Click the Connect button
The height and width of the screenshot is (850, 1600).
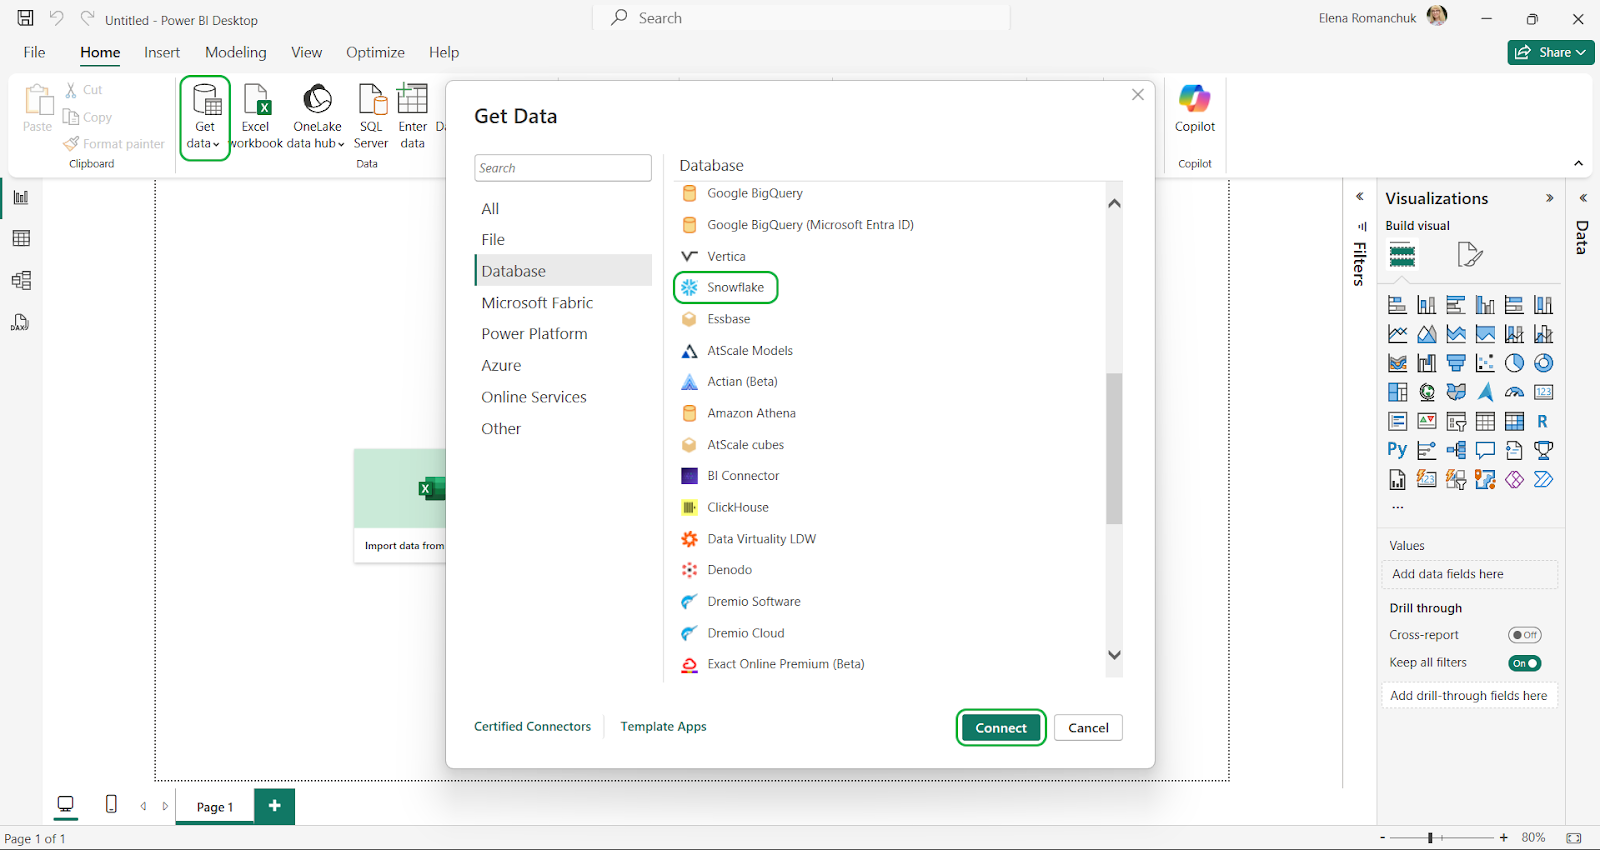[x=1000, y=728]
